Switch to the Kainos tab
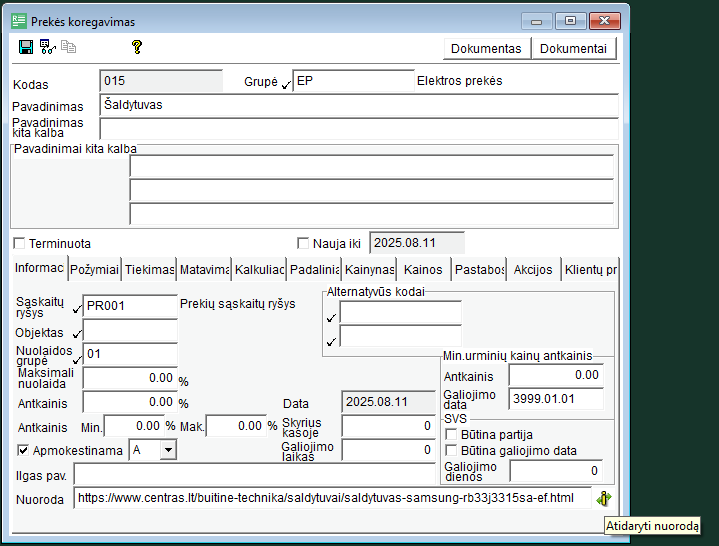Image resolution: width=719 pixels, height=546 pixels. tap(423, 269)
